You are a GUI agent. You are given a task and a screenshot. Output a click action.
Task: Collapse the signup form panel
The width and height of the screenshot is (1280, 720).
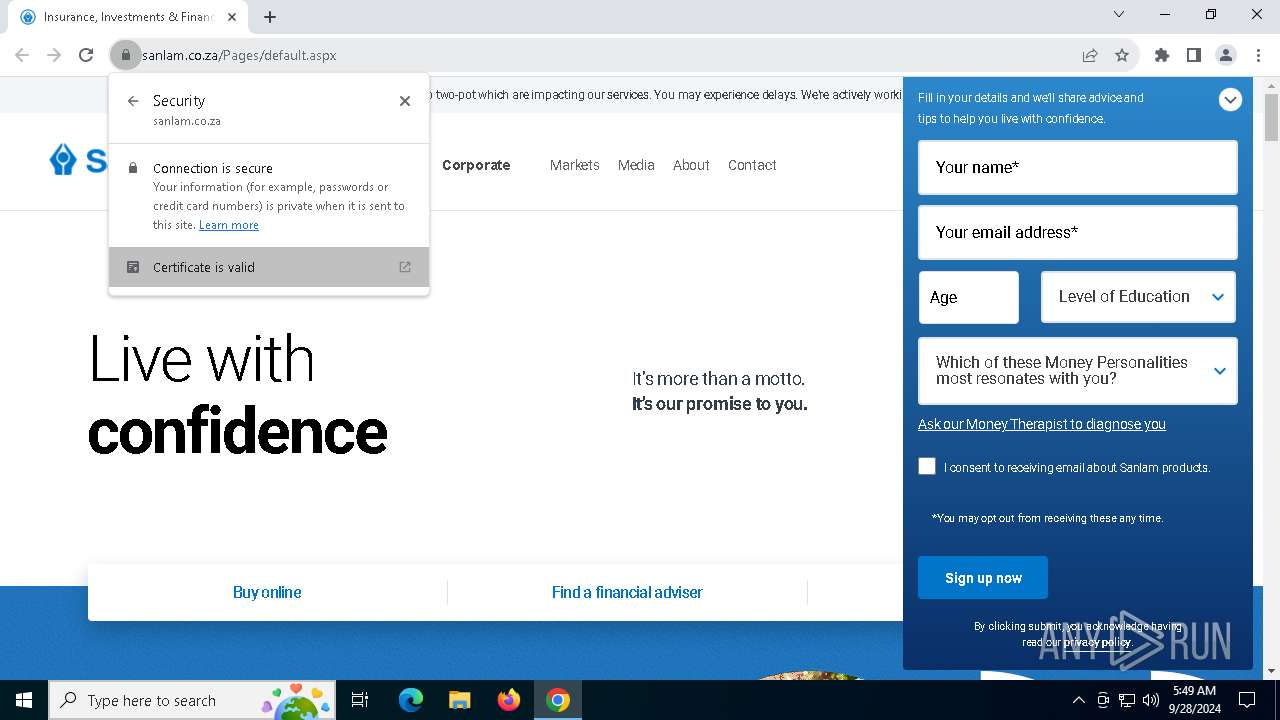(1230, 99)
